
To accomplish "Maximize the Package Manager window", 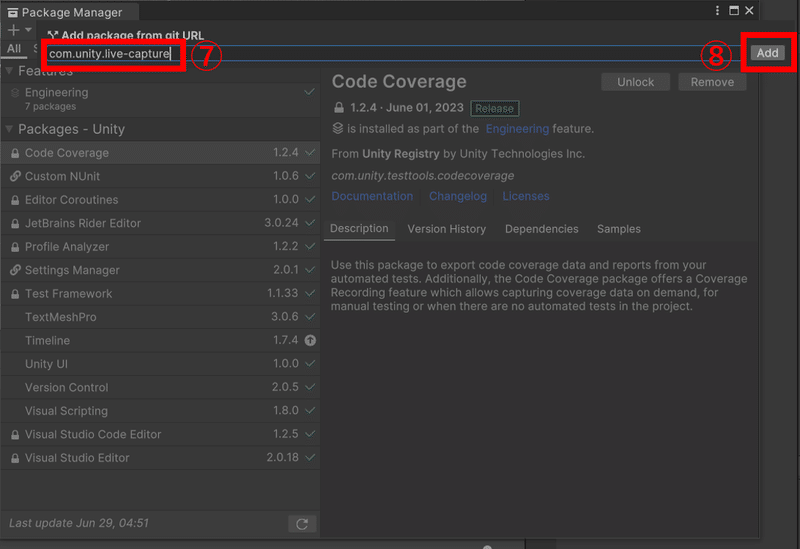I will pyautogui.click(x=734, y=10).
